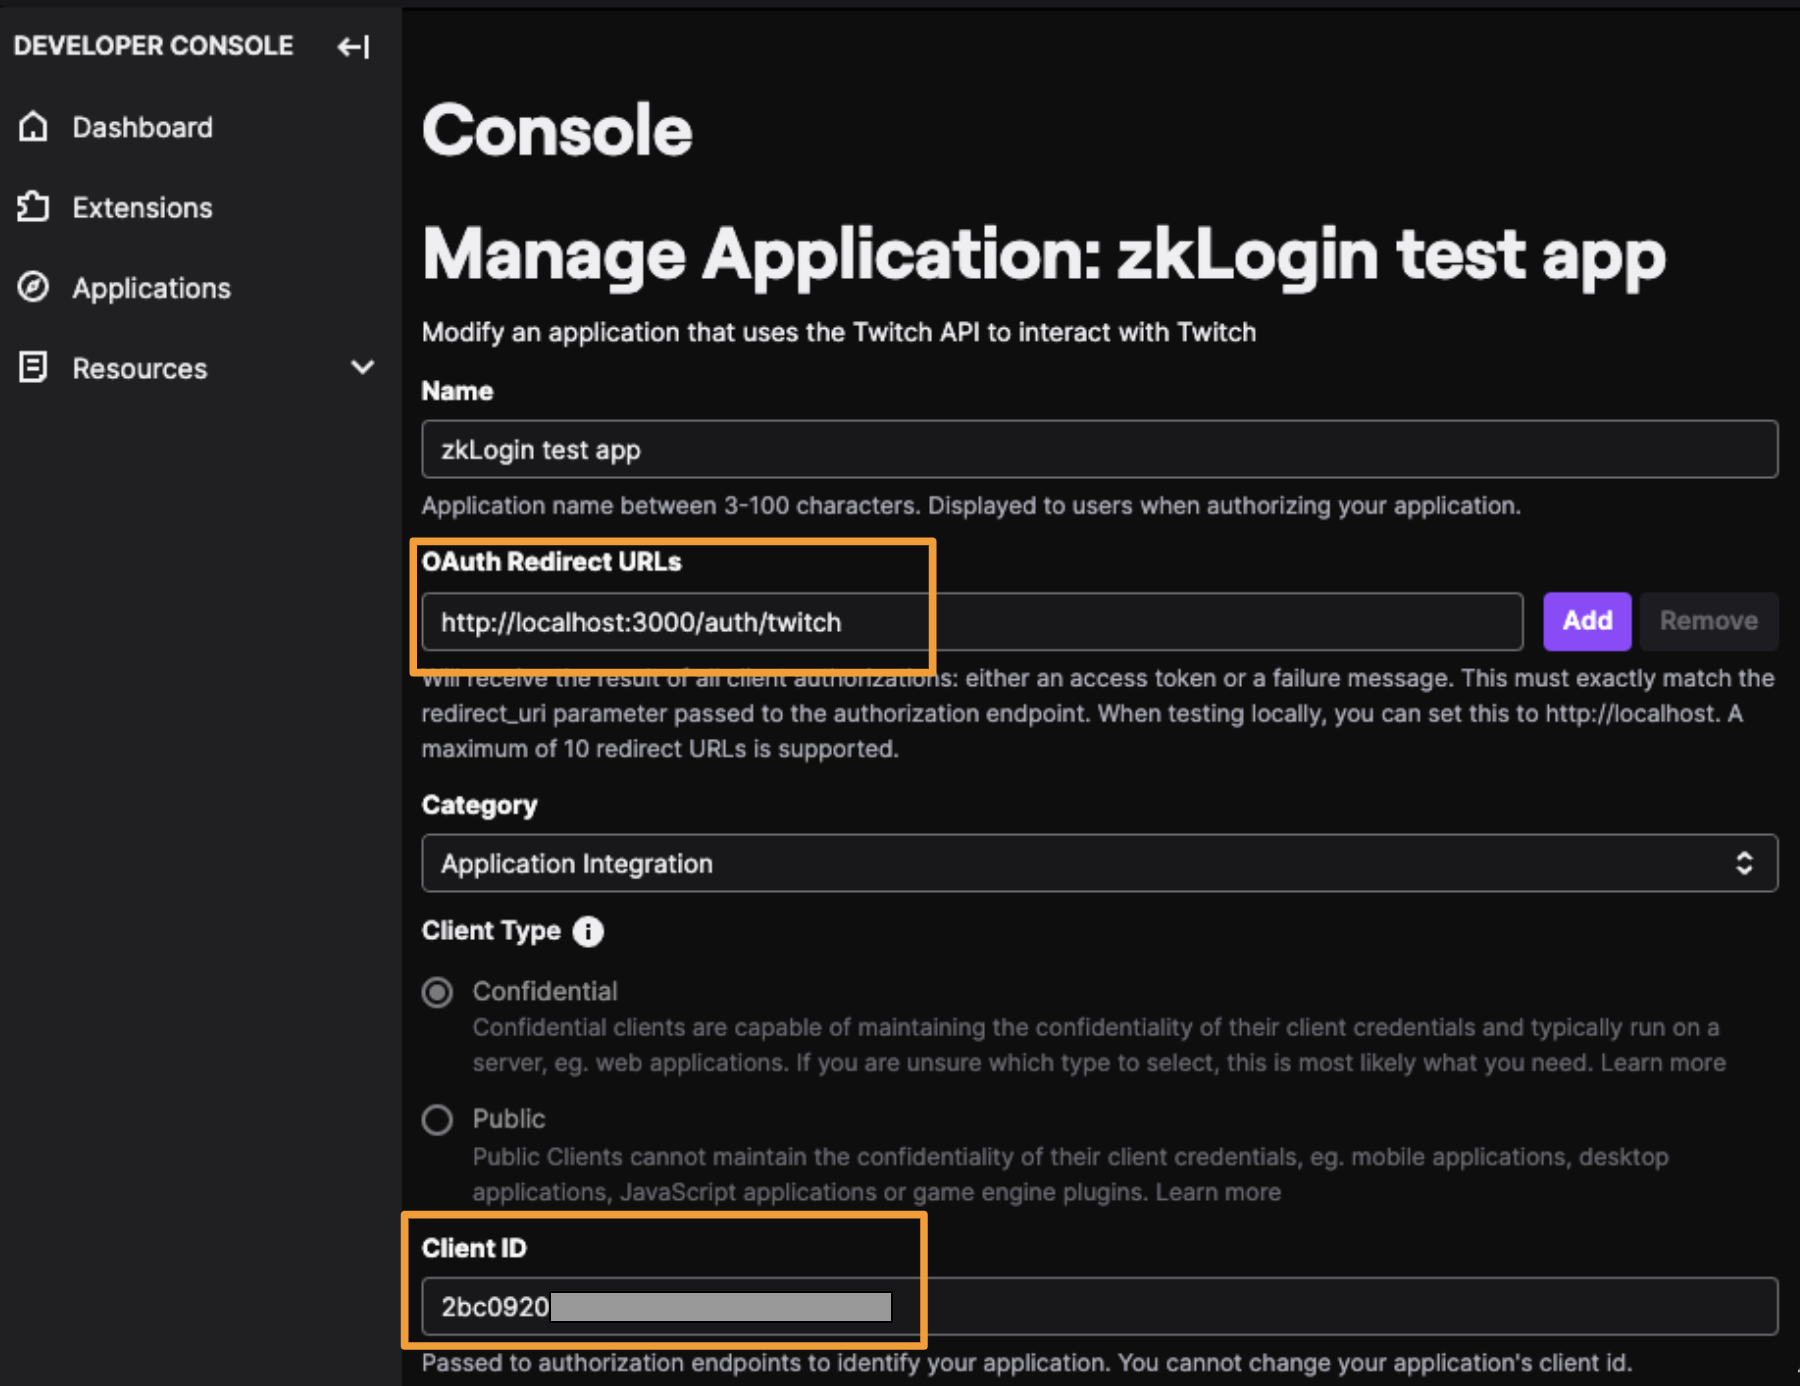Click the Client ID field
Screen dimensions: 1800x1386
[x=1099, y=1306]
